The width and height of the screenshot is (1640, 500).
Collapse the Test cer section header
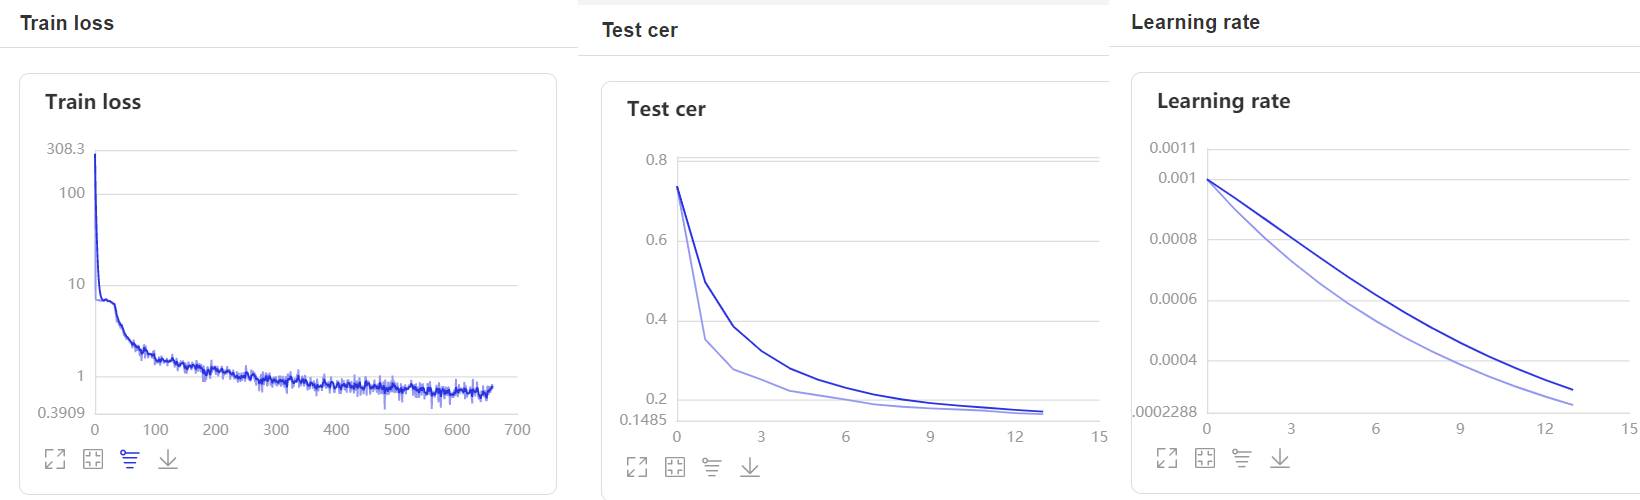(x=640, y=30)
